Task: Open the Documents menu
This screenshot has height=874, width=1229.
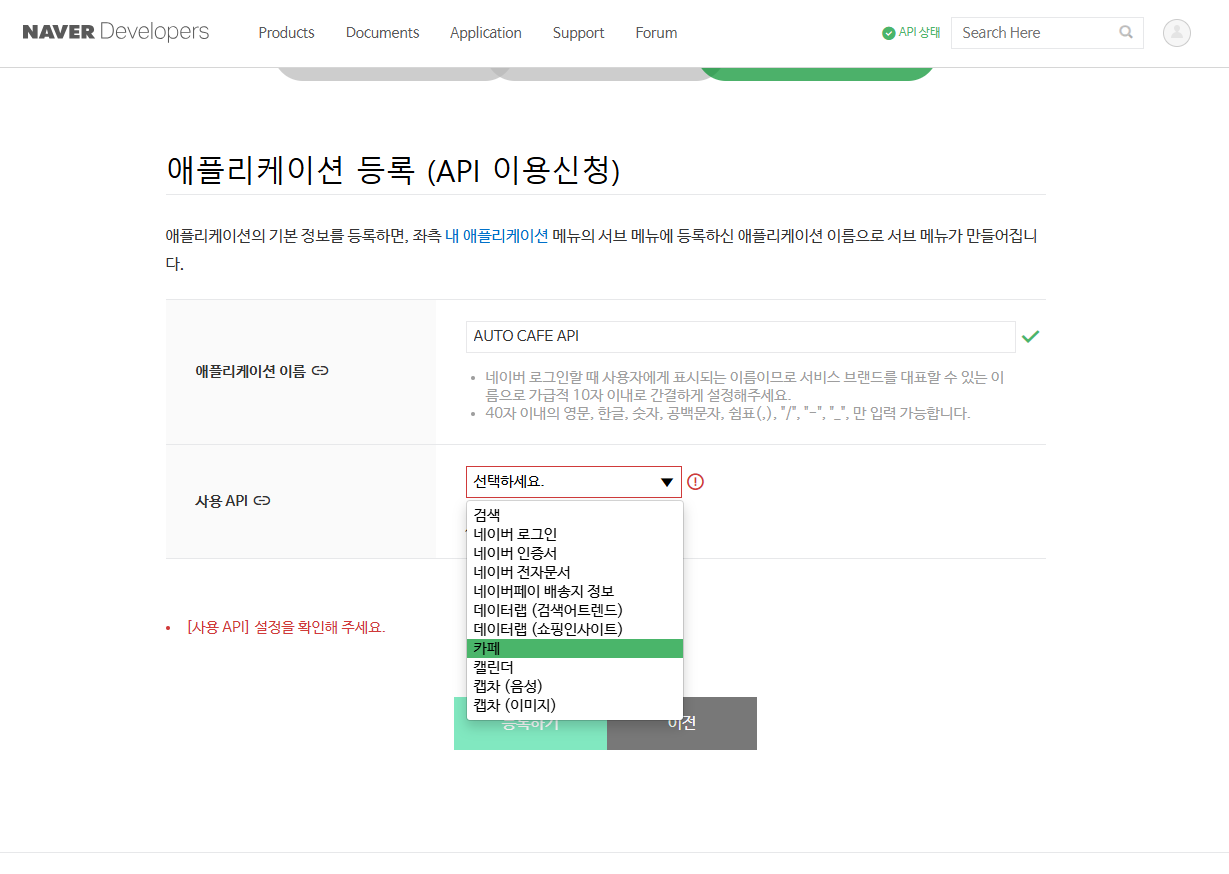Action: pyautogui.click(x=382, y=33)
